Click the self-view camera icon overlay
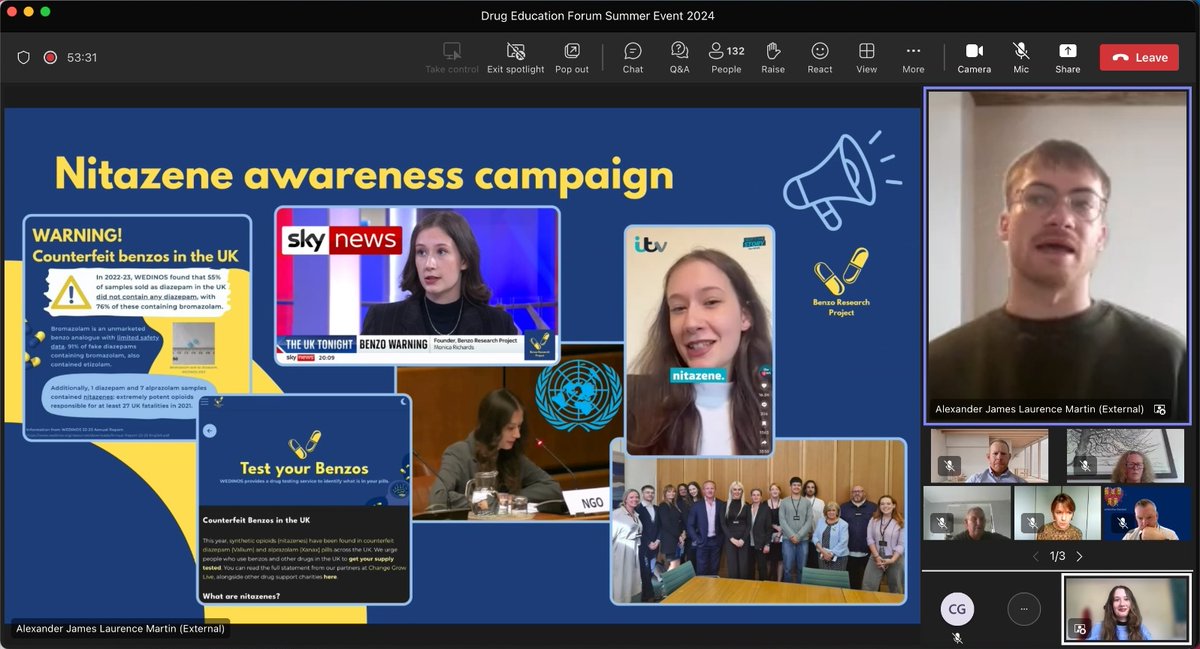The image size is (1200, 649). pyautogui.click(x=1079, y=628)
